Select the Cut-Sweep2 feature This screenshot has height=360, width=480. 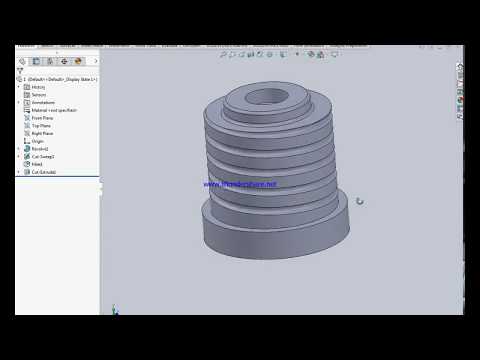click(39, 156)
